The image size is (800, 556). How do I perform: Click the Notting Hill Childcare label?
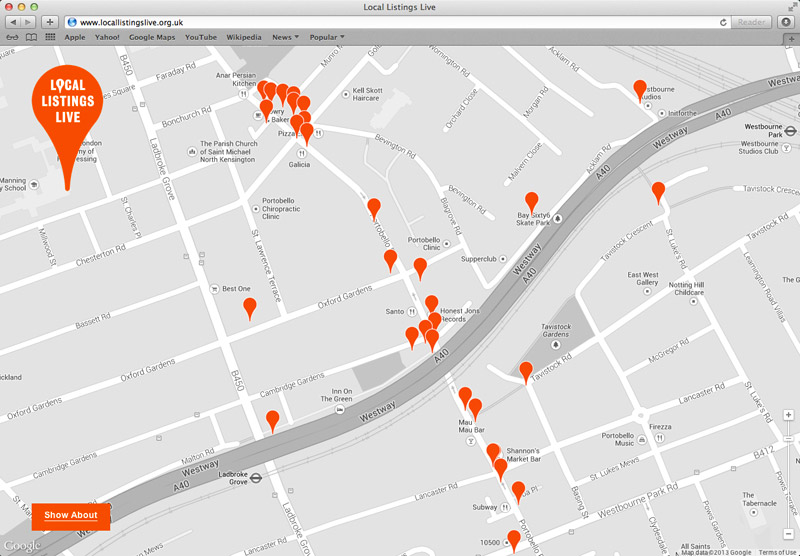[686, 289]
